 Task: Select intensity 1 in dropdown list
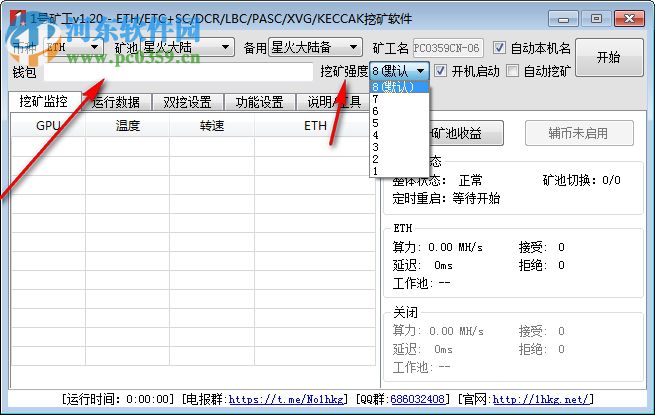coord(399,171)
